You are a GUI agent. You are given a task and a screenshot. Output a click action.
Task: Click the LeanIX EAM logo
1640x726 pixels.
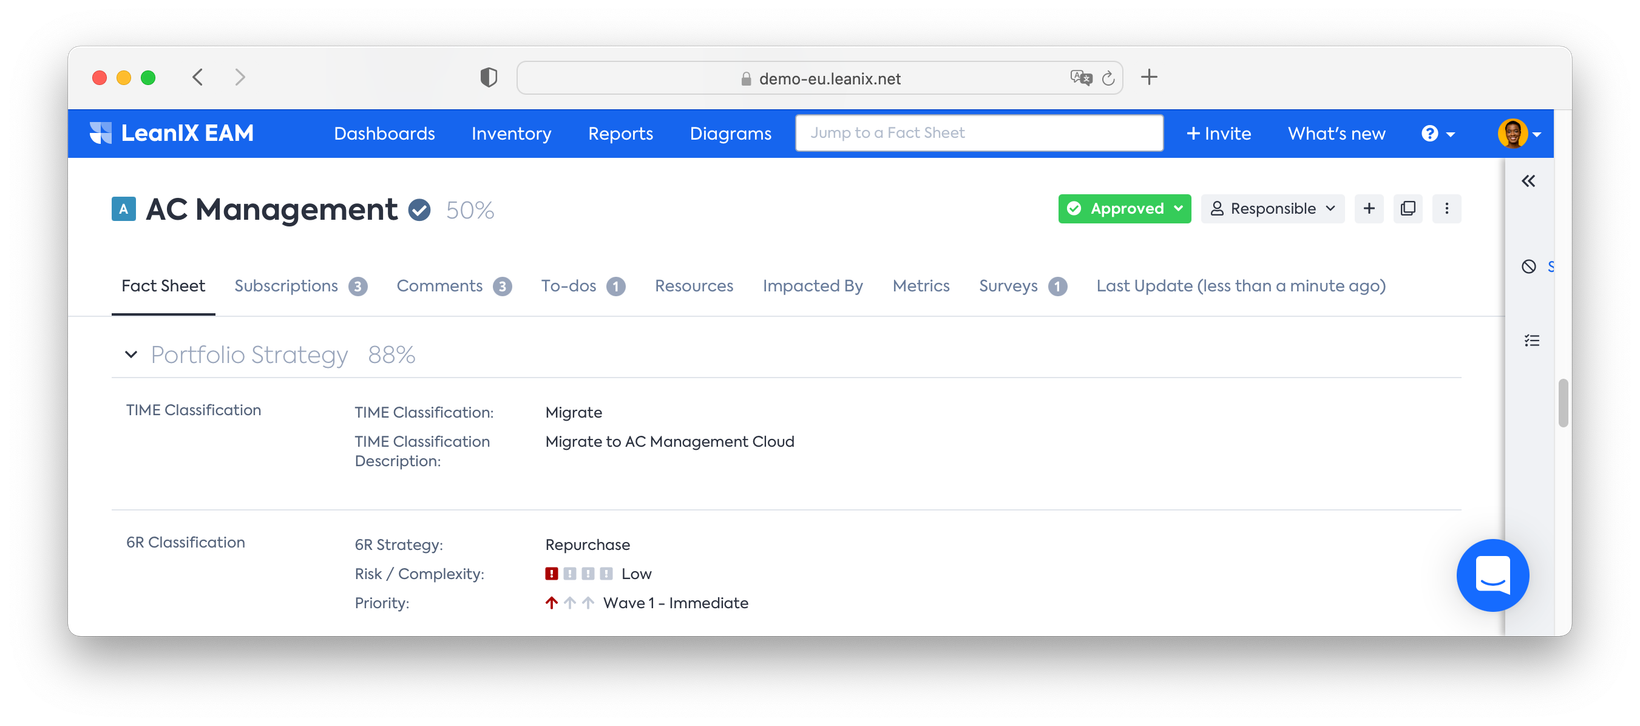coord(172,133)
